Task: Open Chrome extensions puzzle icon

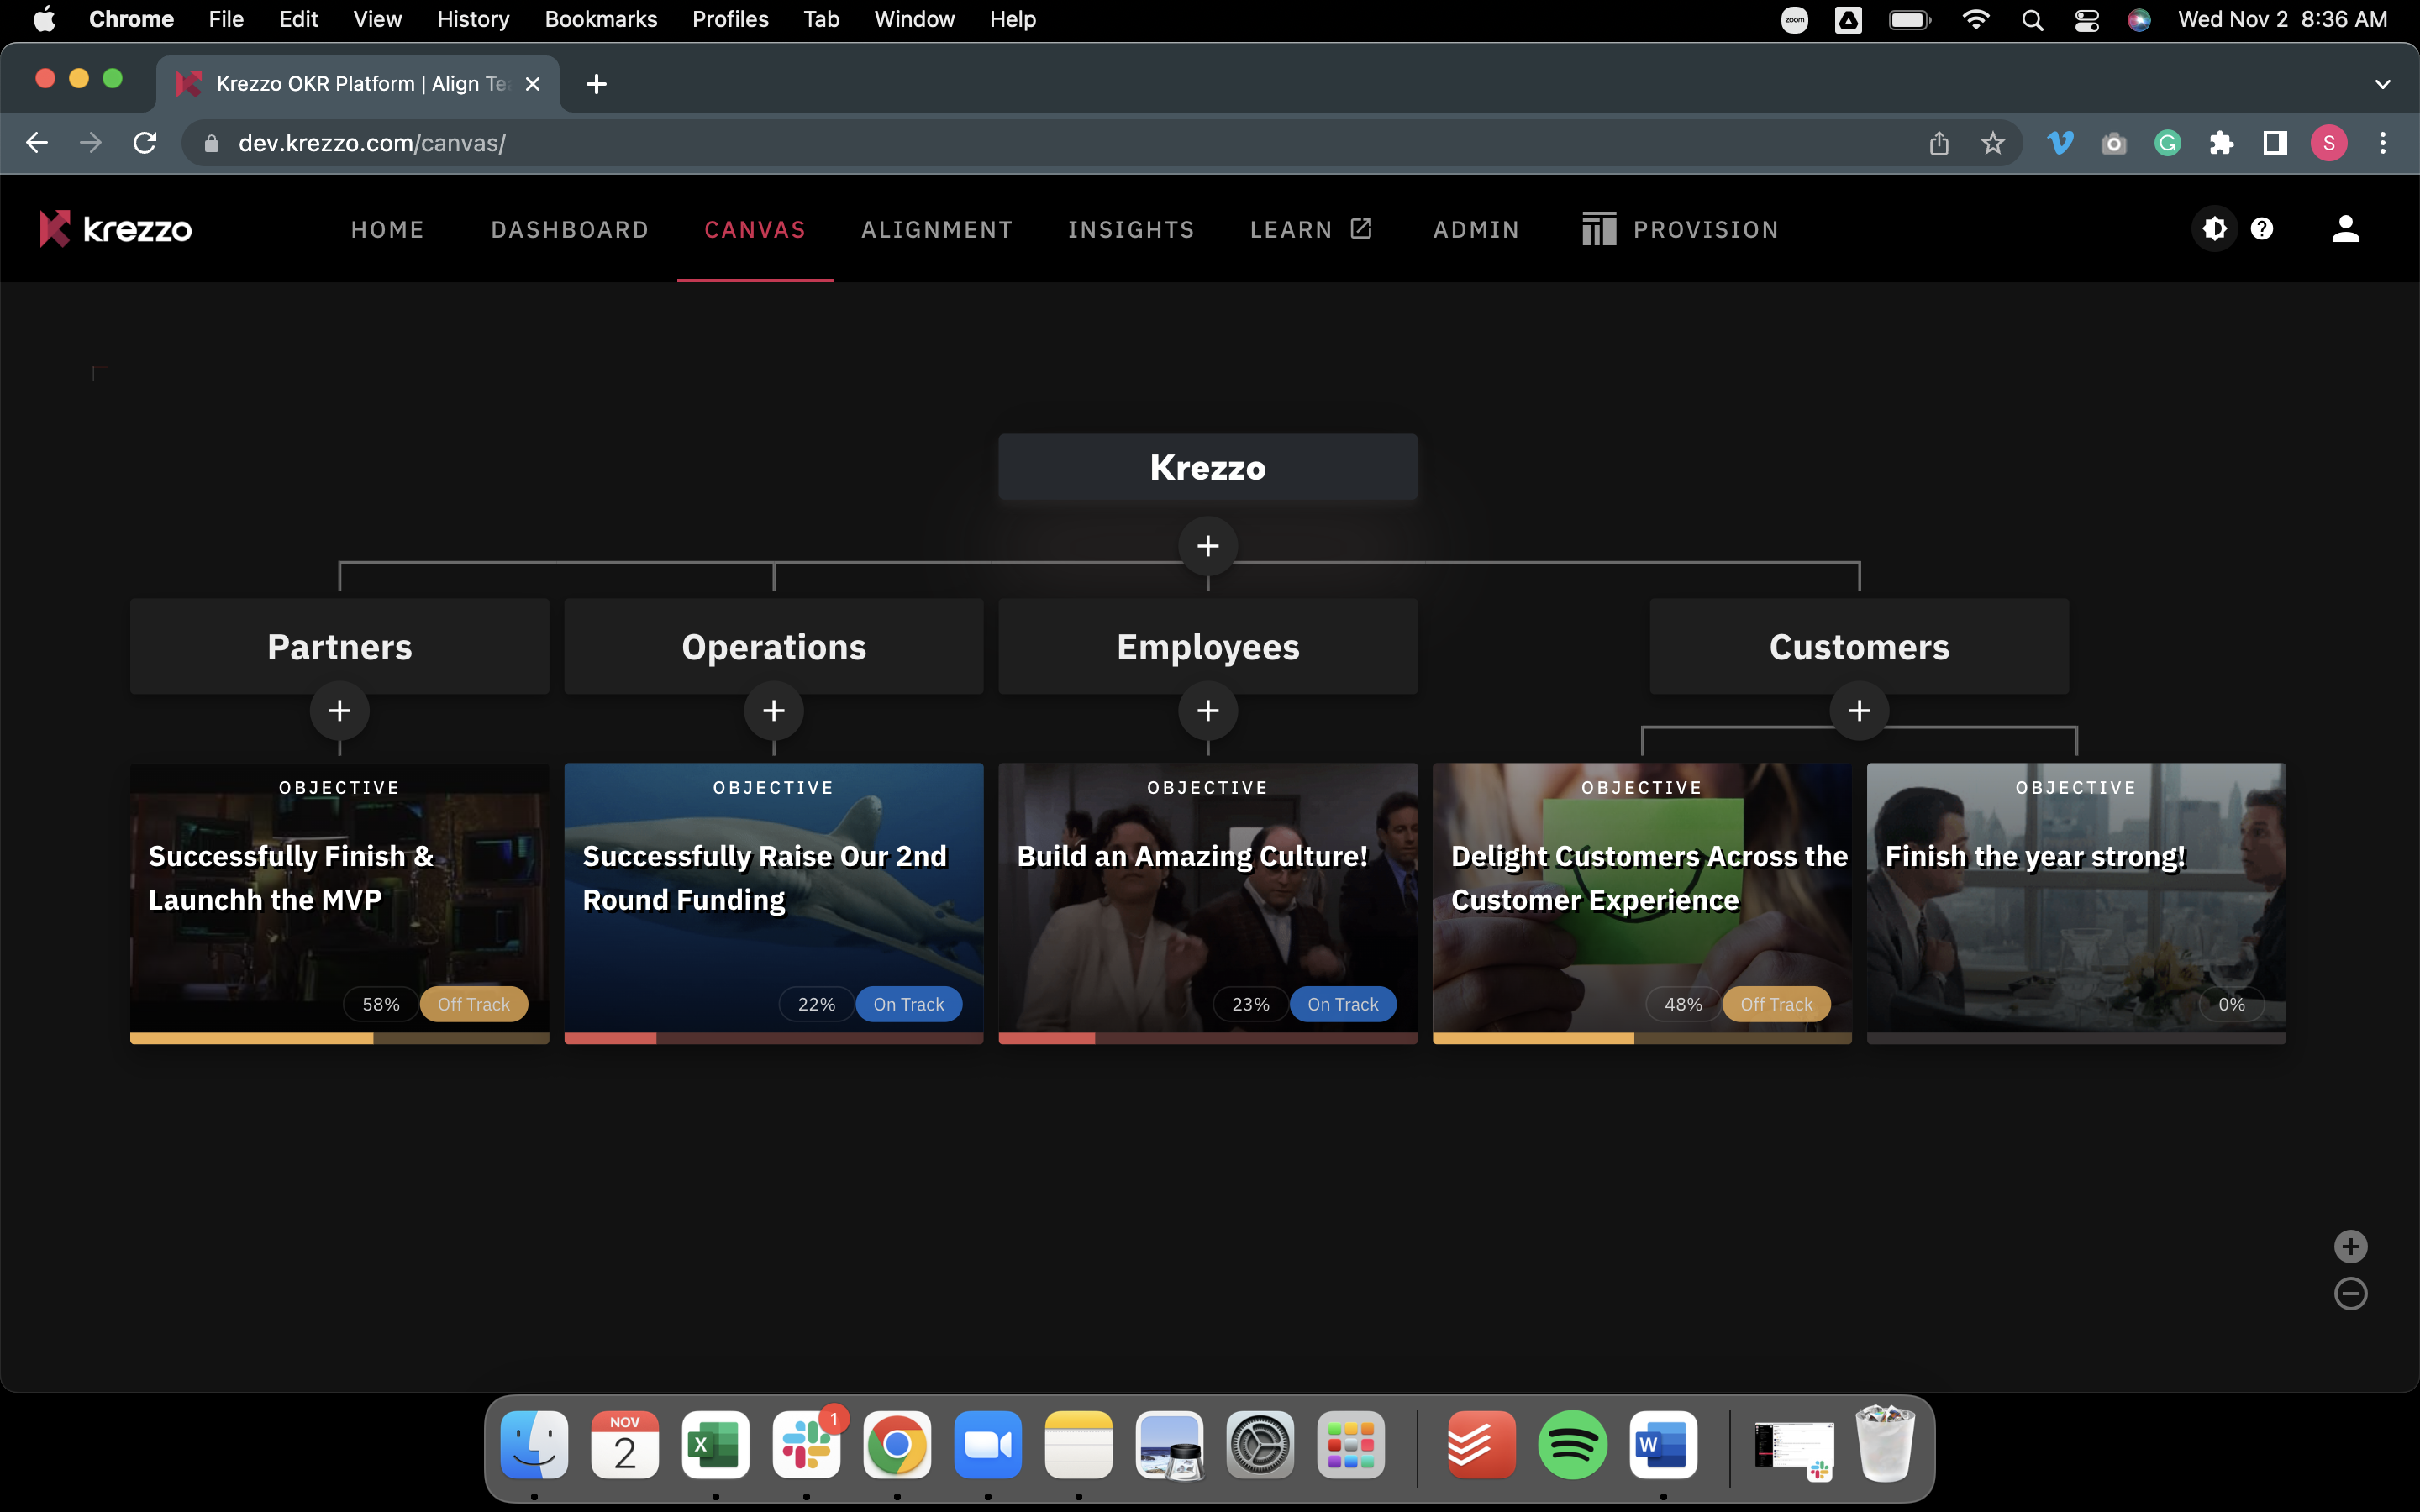Action: point(2221,143)
